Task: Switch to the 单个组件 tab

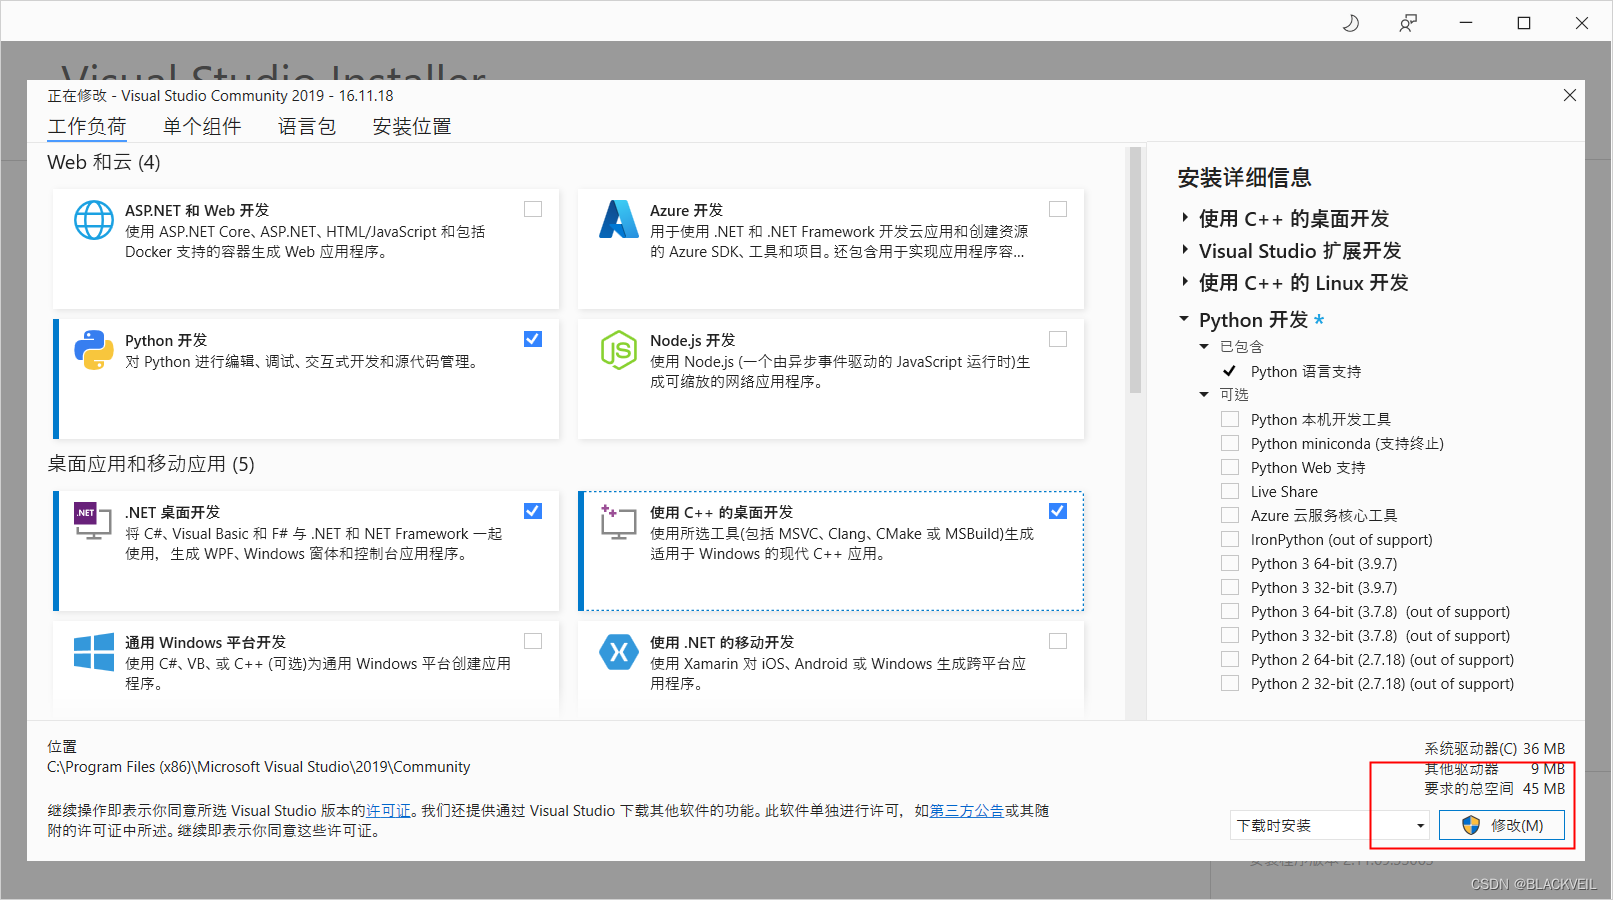Action: [202, 127]
